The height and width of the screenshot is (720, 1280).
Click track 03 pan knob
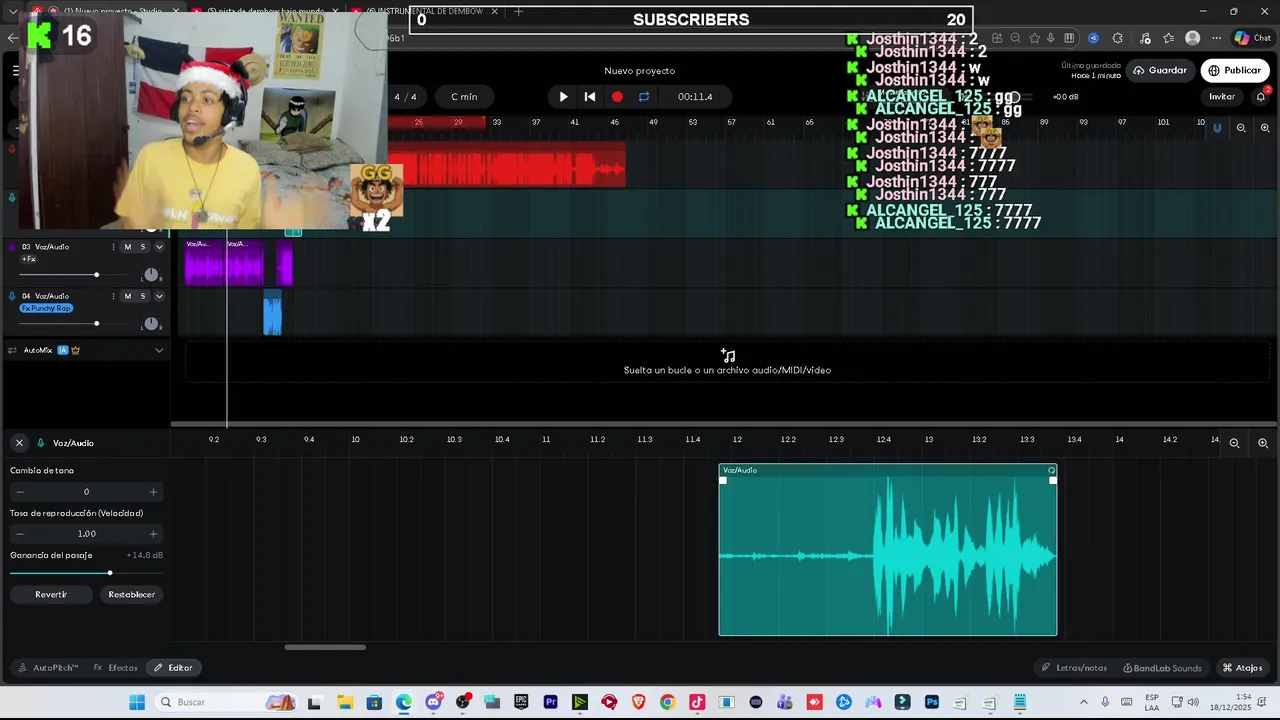151,275
